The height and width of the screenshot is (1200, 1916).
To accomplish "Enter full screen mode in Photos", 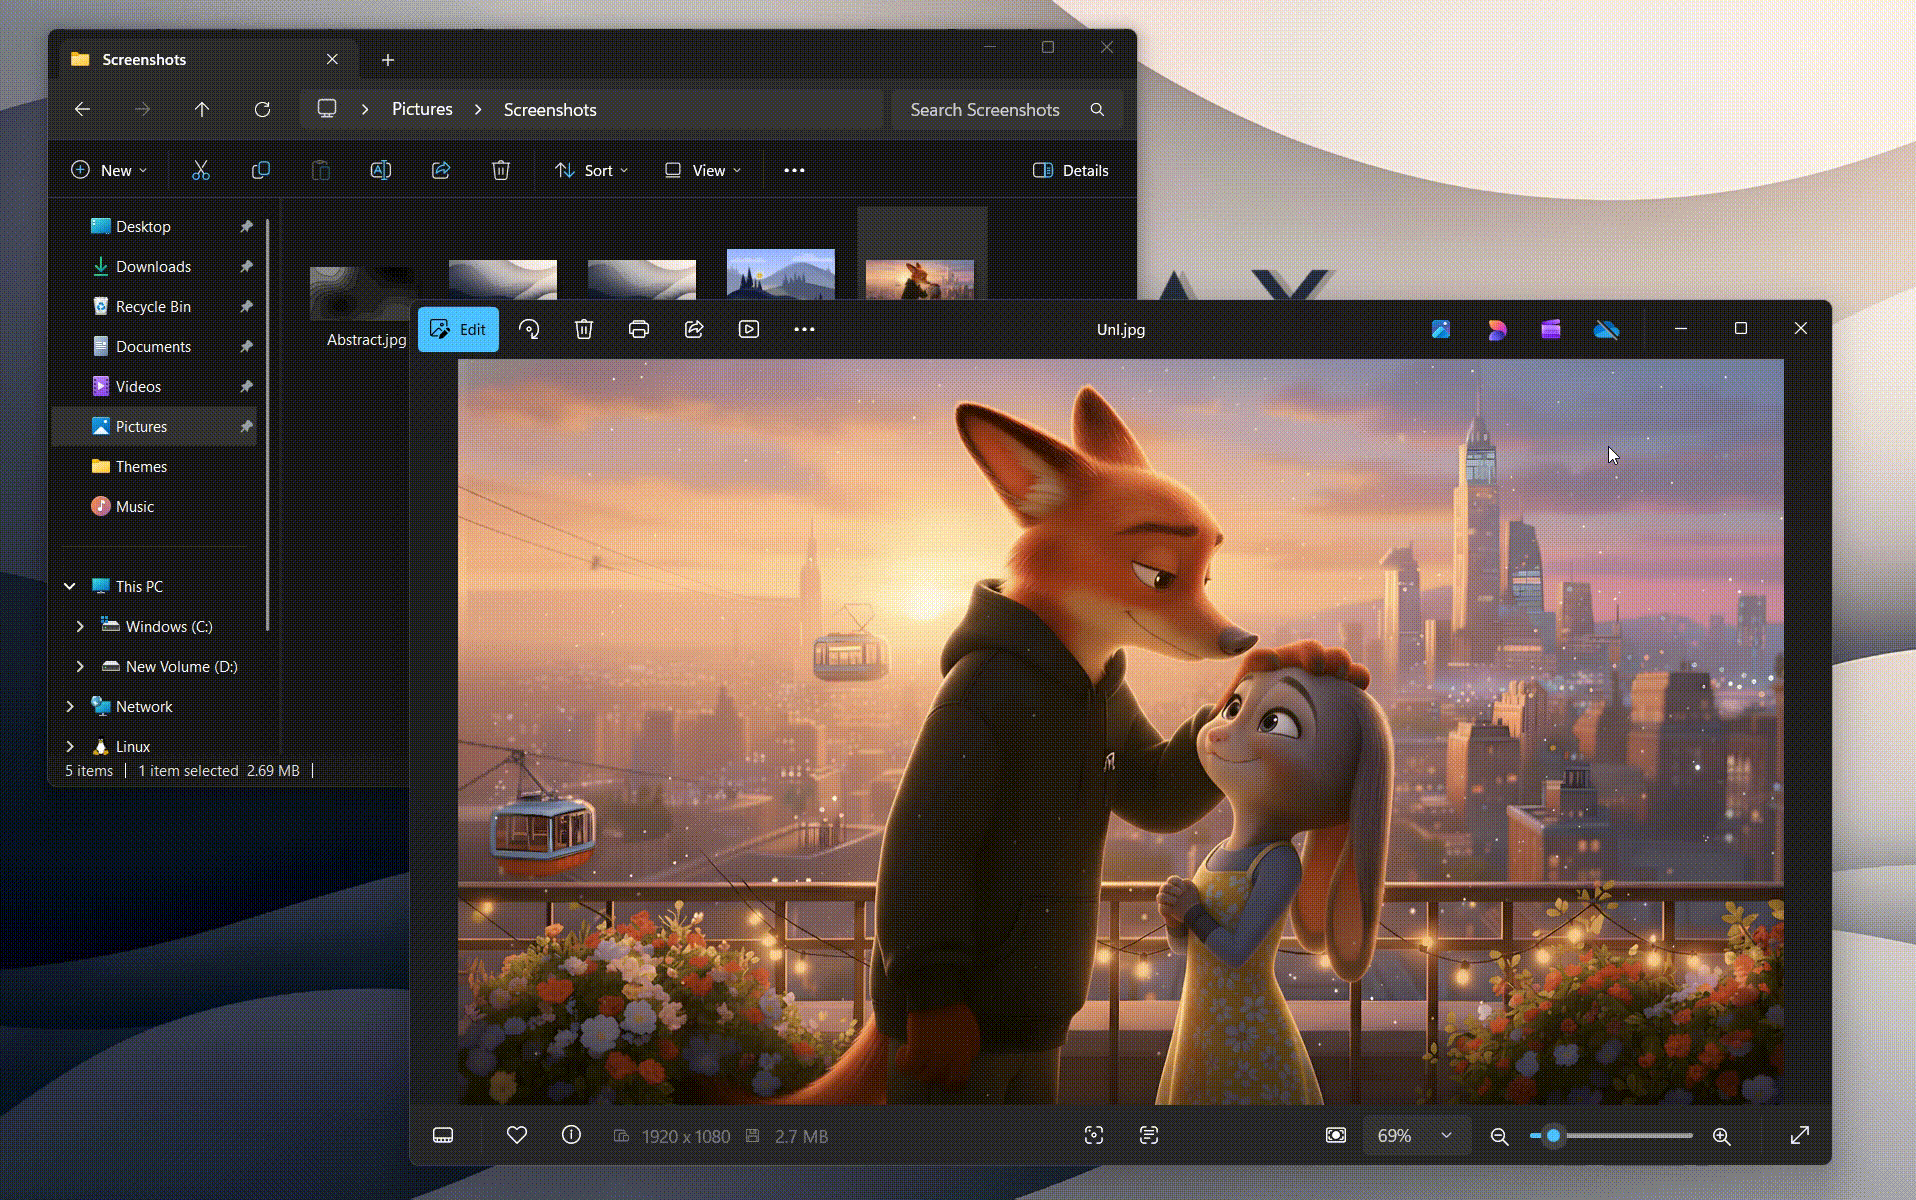I will coord(1800,1135).
